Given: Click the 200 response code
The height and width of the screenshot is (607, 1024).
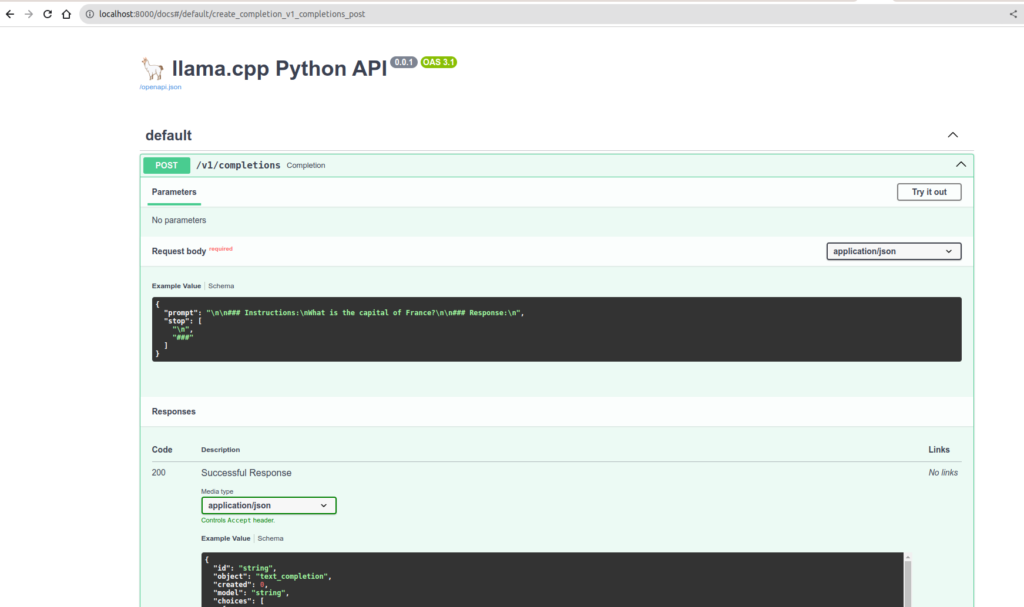Looking at the screenshot, I should 159,473.
